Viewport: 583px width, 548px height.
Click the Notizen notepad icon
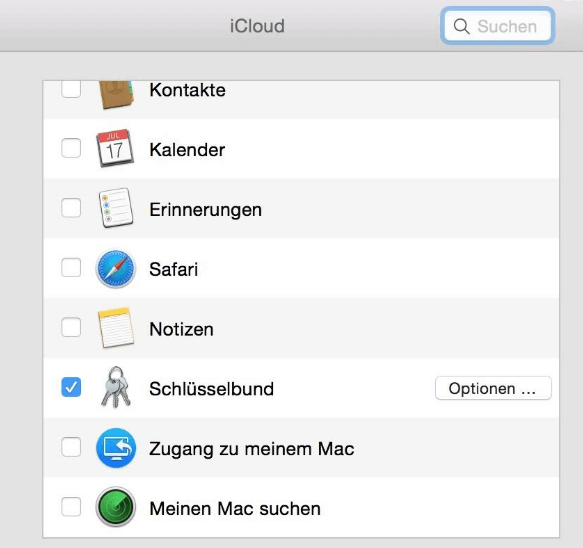(x=116, y=328)
